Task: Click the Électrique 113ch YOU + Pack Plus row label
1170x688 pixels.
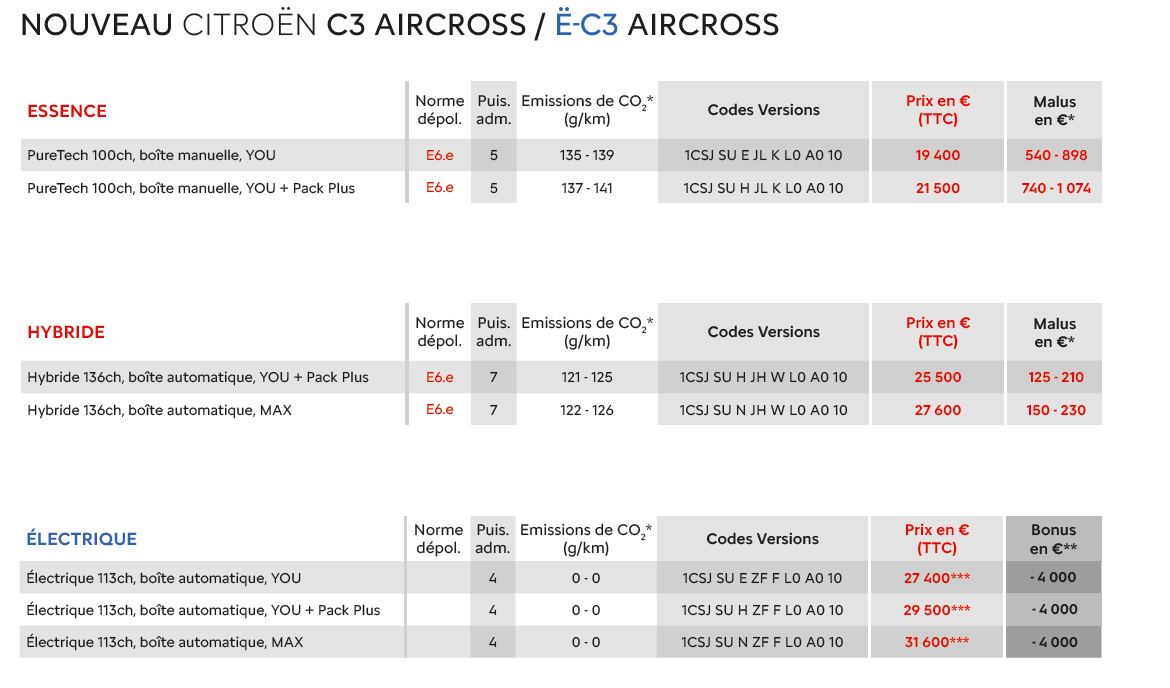Action: pos(203,610)
